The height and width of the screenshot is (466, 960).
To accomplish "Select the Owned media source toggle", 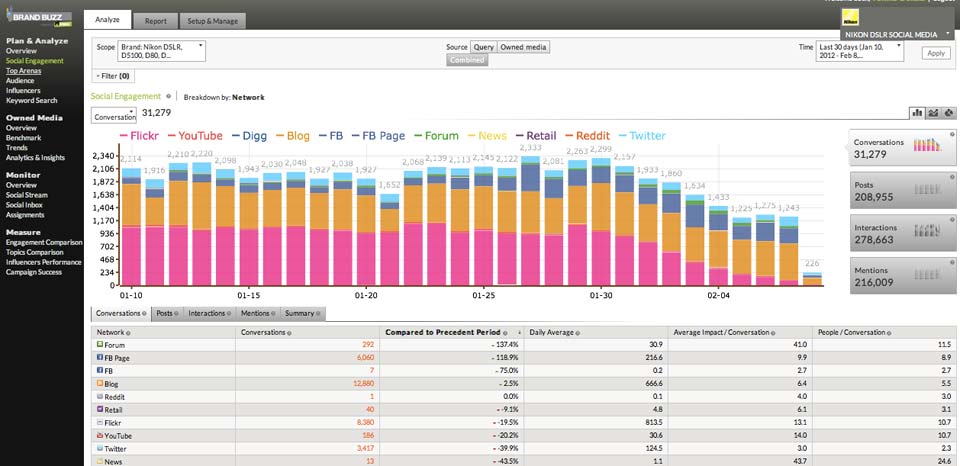I will (x=523, y=47).
